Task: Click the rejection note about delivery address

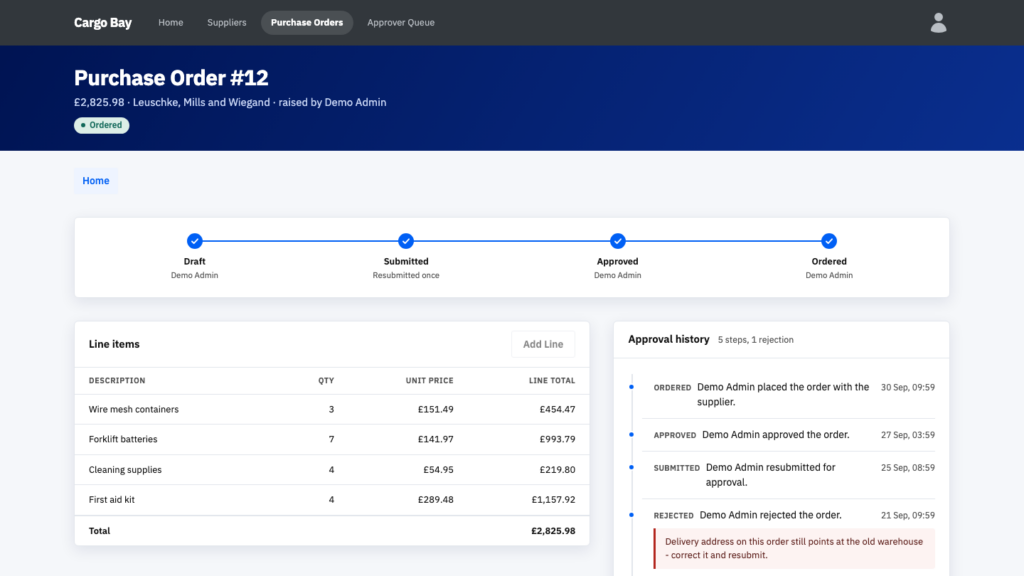Action: point(794,549)
